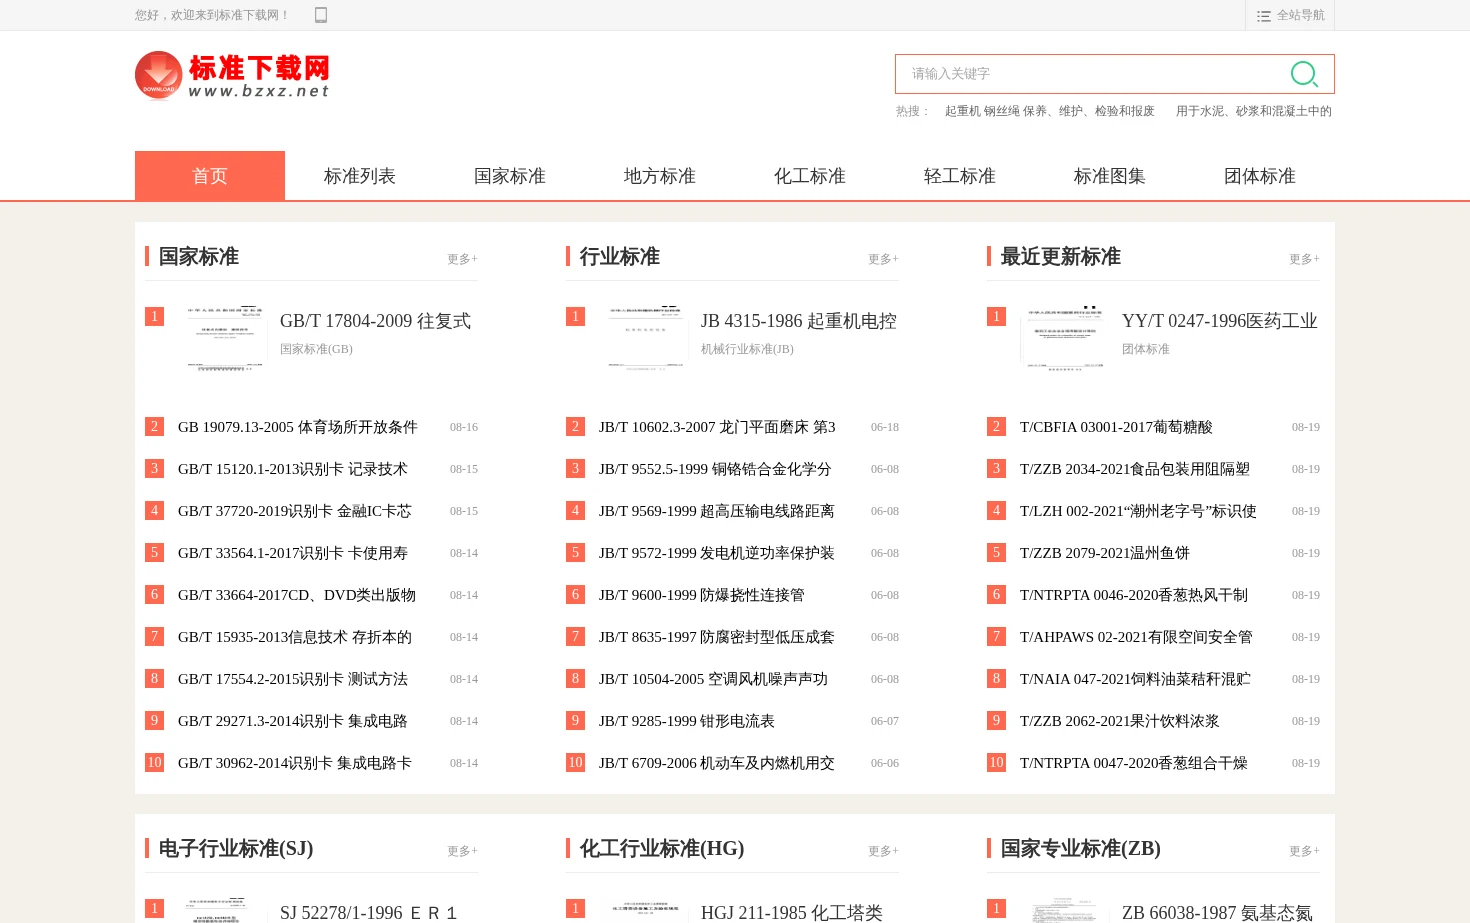Image resolution: width=1470 pixels, height=923 pixels.
Task: Open JB/T 9600-1999 防爆挠性连接管
Action: (702, 595)
